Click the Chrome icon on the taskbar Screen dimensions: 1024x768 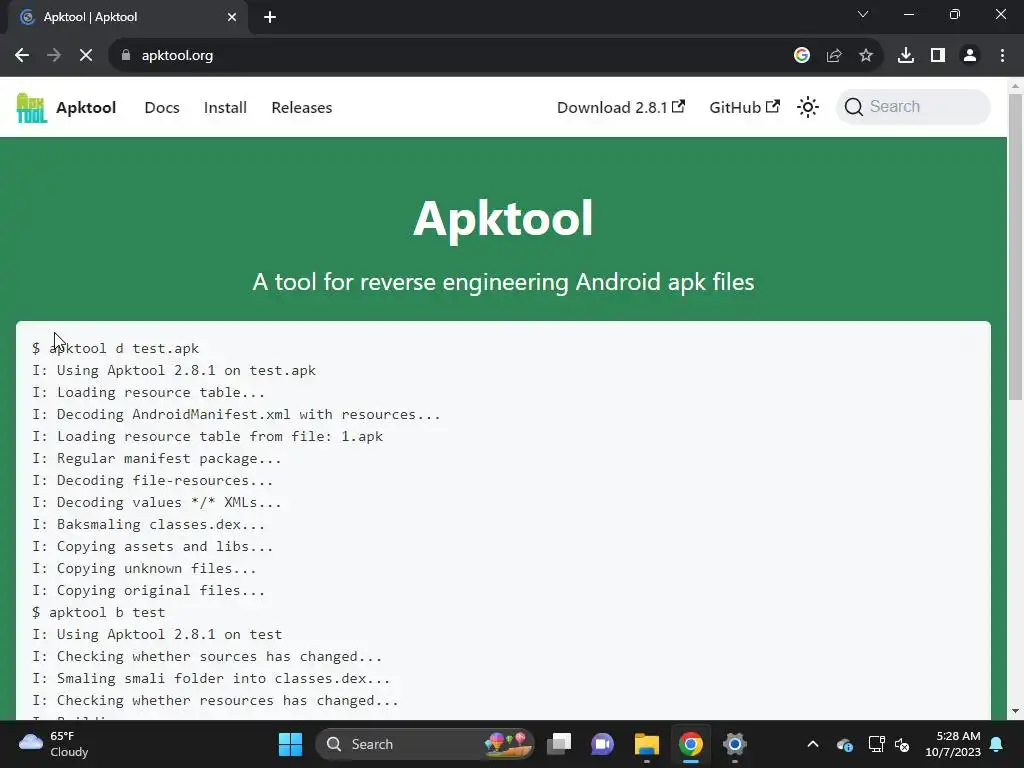(690, 744)
